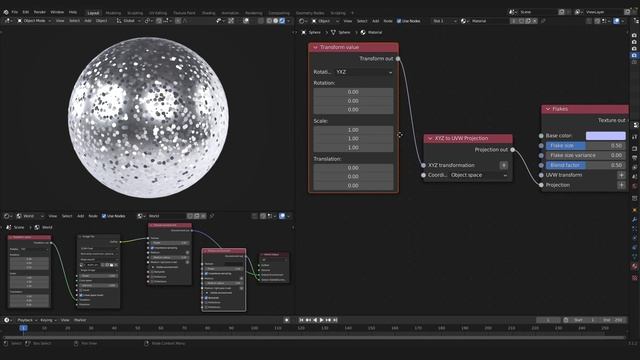The image size is (640, 360).
Task: Click the Blender logo icon in the menu bar
Action: [x=6, y=12]
